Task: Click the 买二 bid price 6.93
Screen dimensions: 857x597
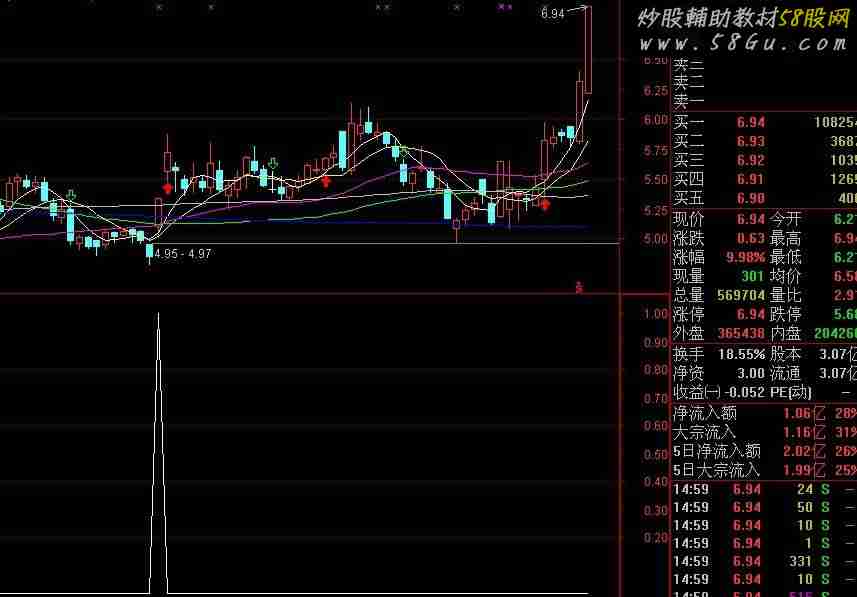Action: (750, 141)
